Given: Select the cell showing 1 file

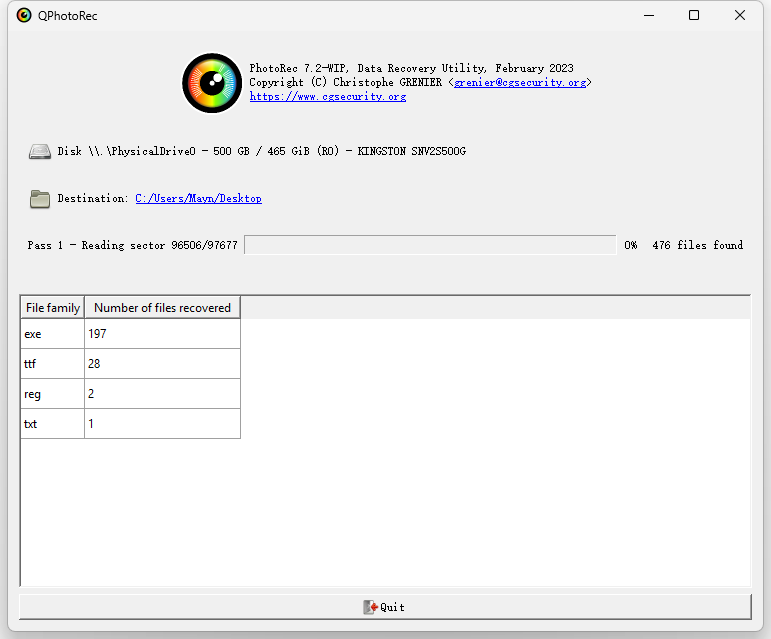Looking at the screenshot, I should pos(162,424).
